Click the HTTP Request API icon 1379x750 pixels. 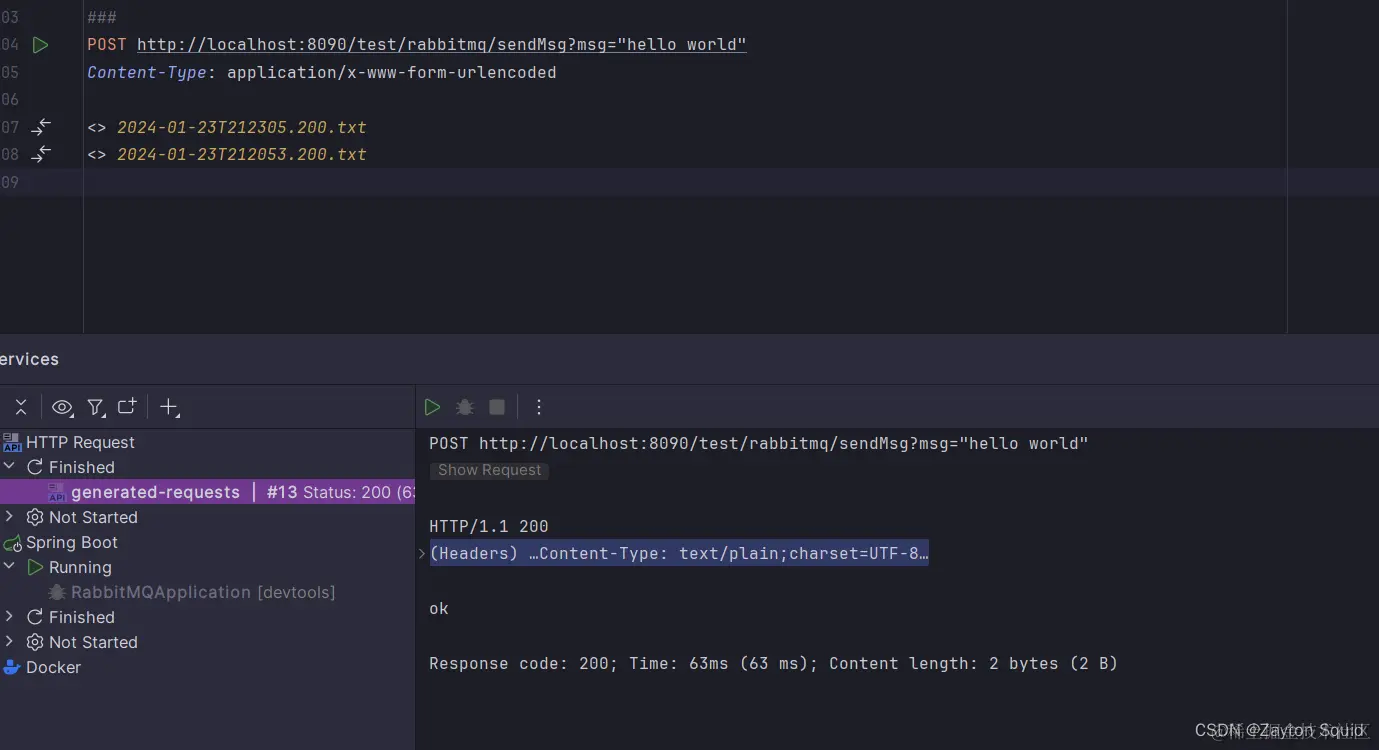coord(12,442)
